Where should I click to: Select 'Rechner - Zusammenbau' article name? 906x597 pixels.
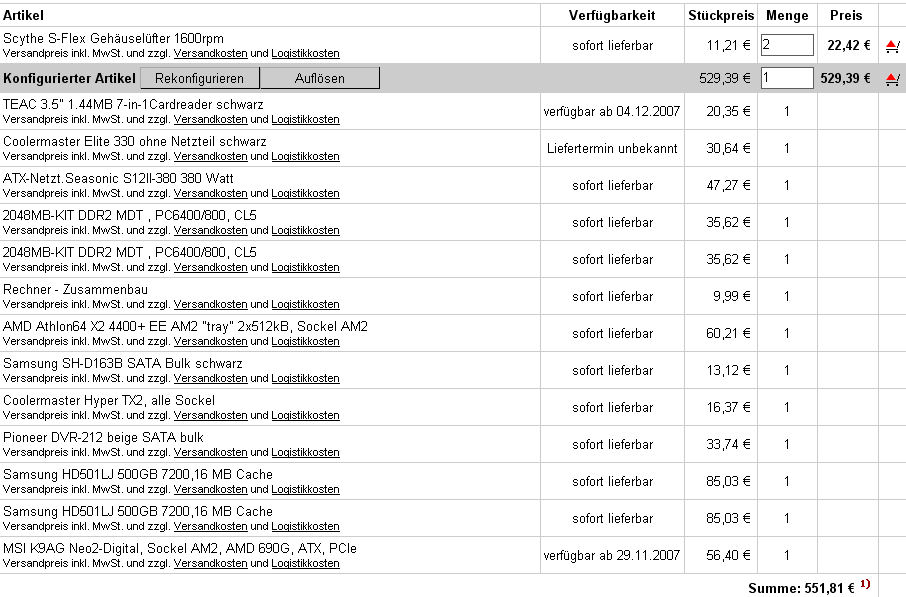point(75,290)
